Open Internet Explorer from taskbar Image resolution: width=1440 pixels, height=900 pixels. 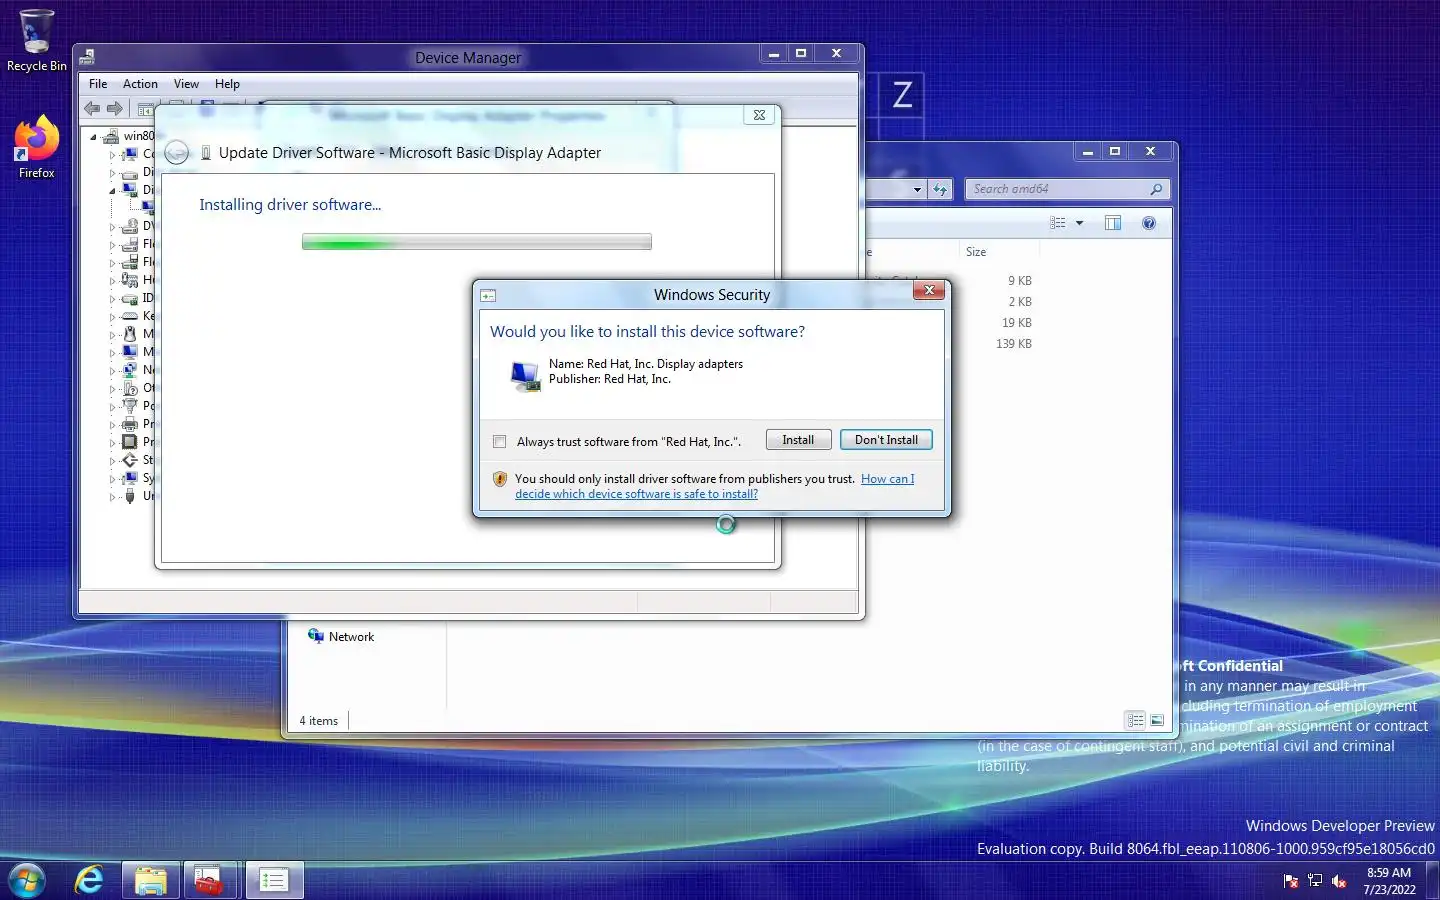click(x=90, y=880)
